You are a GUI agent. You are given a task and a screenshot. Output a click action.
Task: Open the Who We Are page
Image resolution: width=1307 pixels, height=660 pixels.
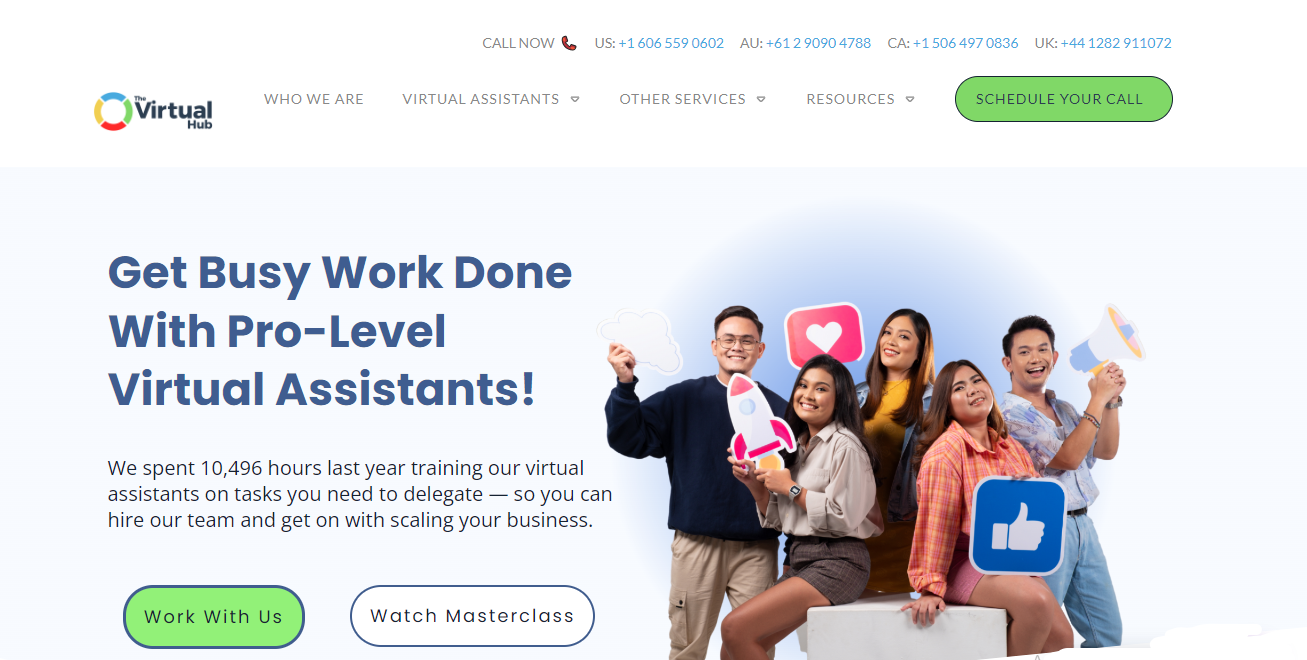314,99
